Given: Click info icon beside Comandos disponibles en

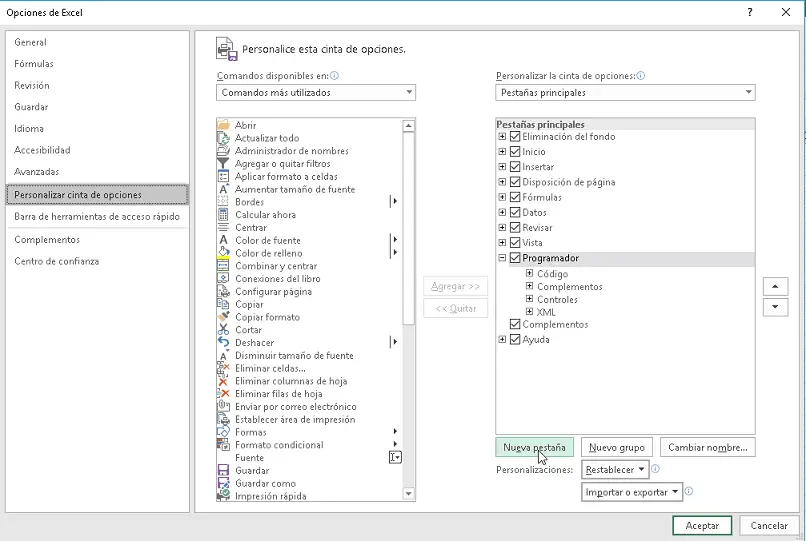Looking at the screenshot, I should [334, 76].
